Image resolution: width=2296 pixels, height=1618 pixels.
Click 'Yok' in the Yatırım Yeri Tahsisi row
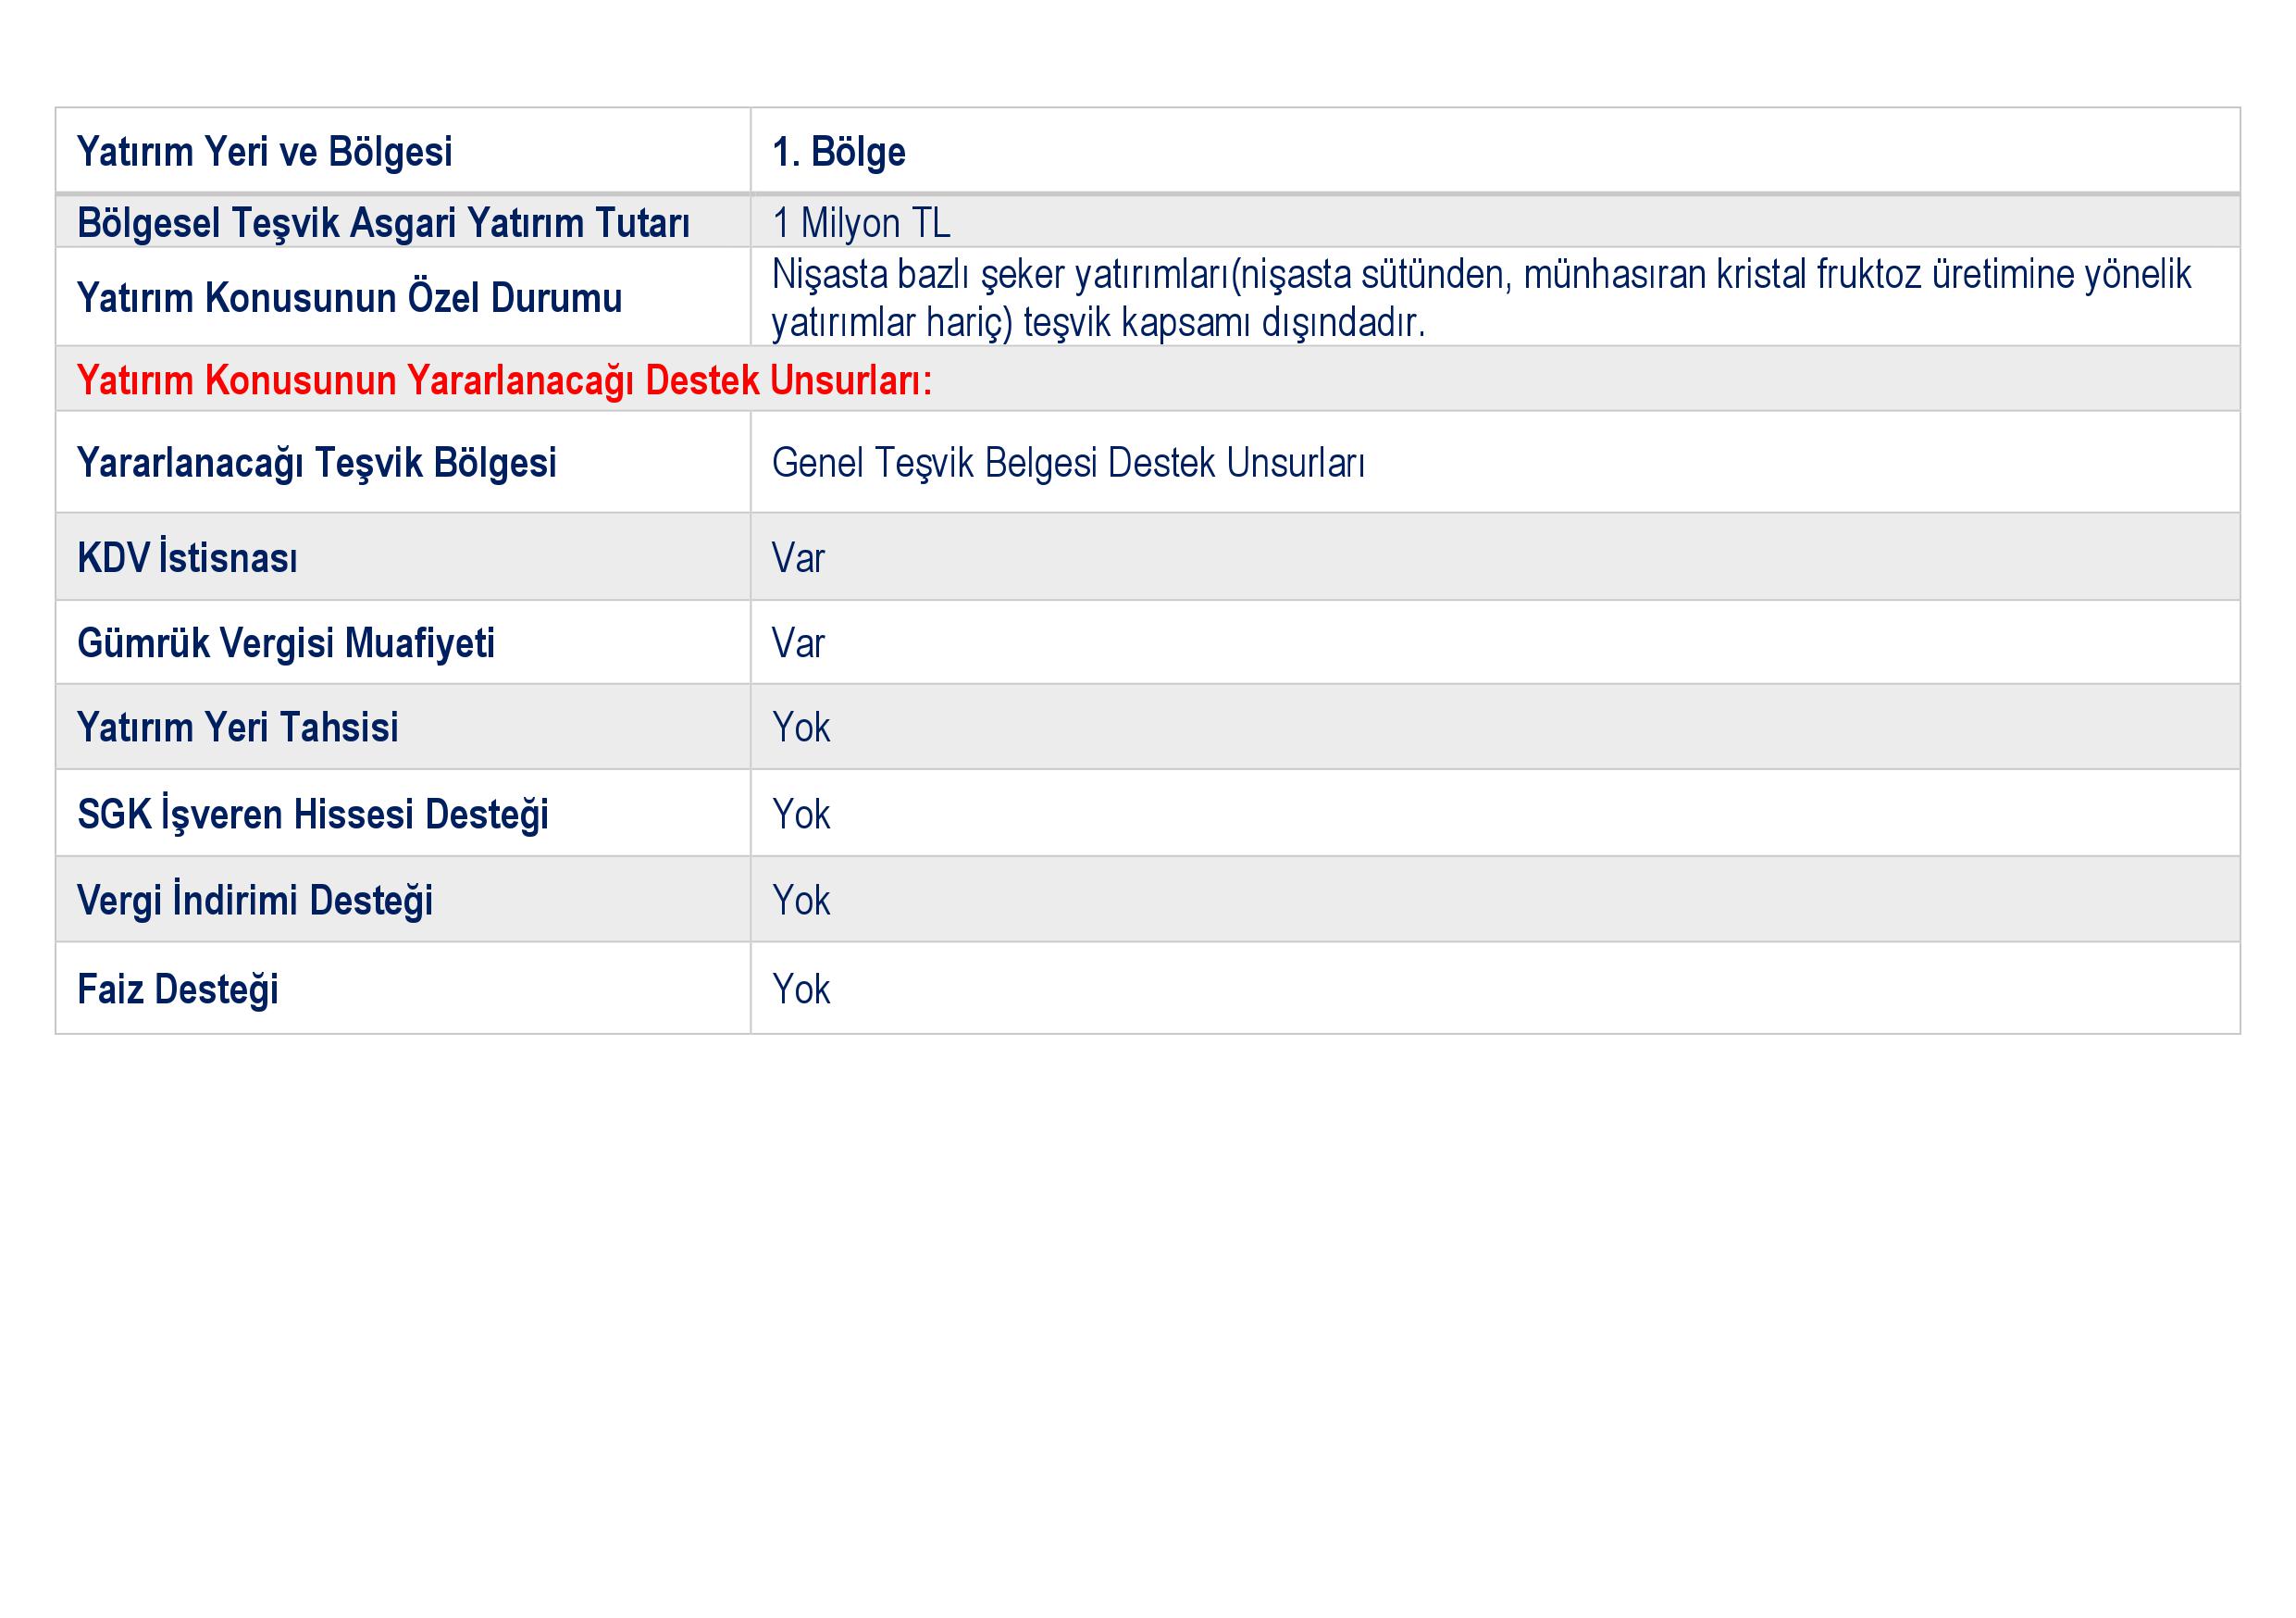(x=801, y=727)
